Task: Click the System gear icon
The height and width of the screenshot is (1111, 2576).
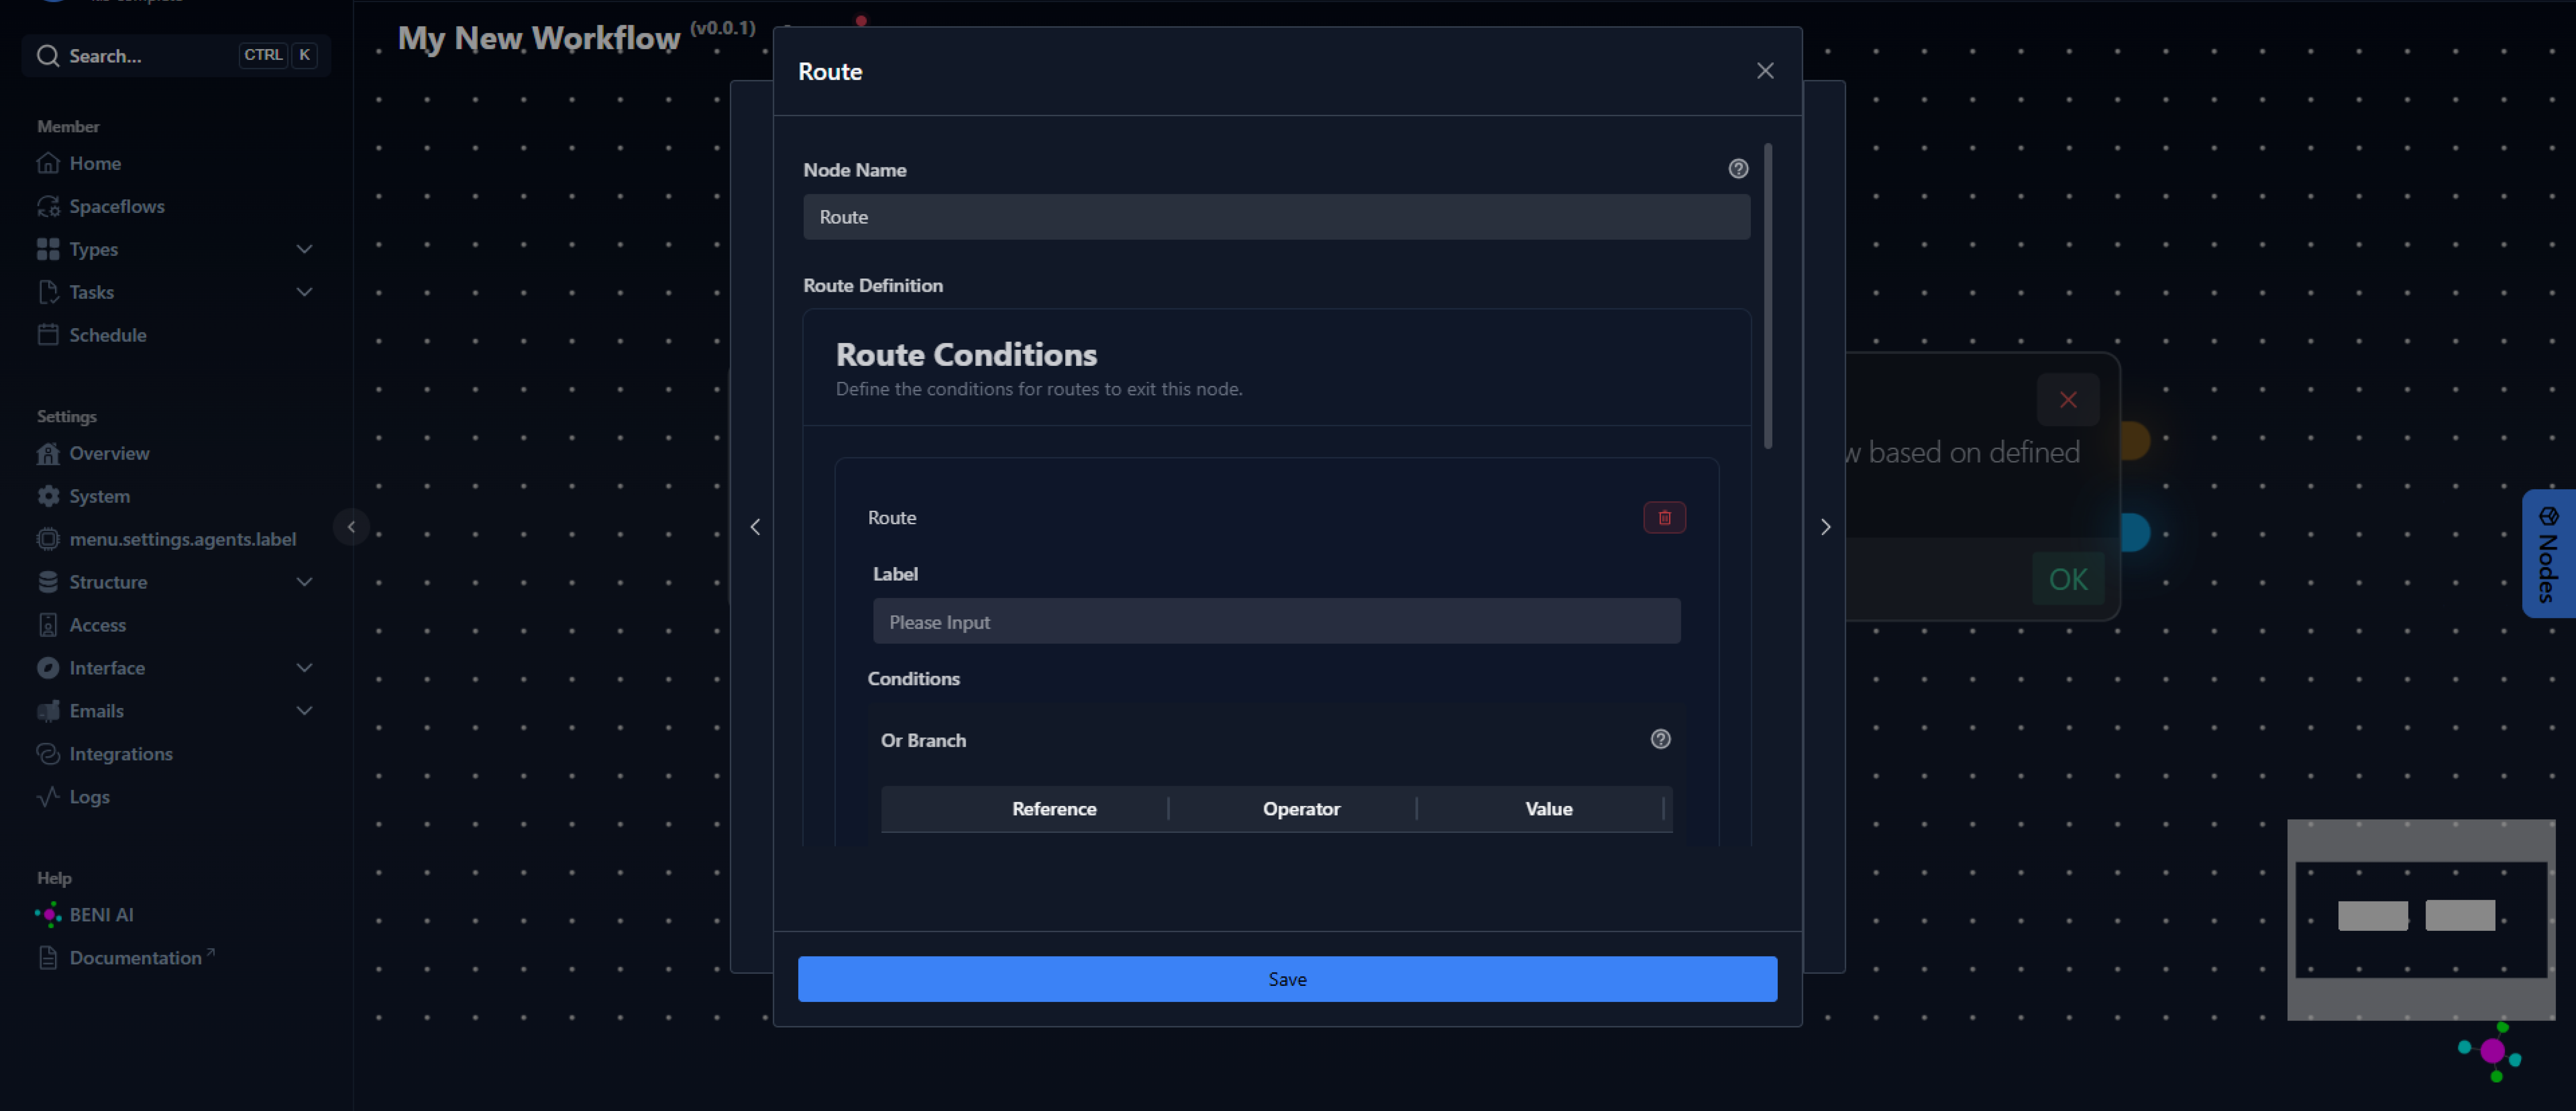Action: [48, 496]
